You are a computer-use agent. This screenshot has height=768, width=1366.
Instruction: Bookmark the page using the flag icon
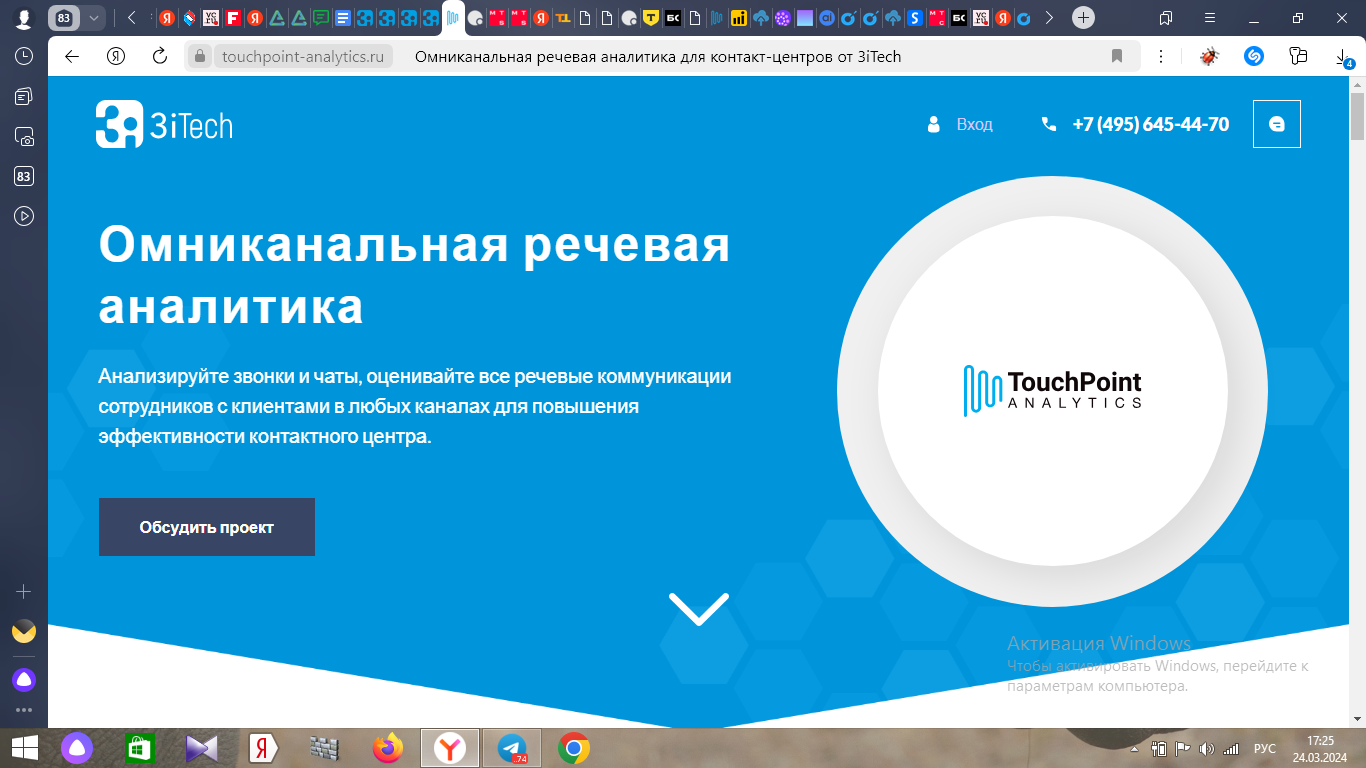(1117, 57)
